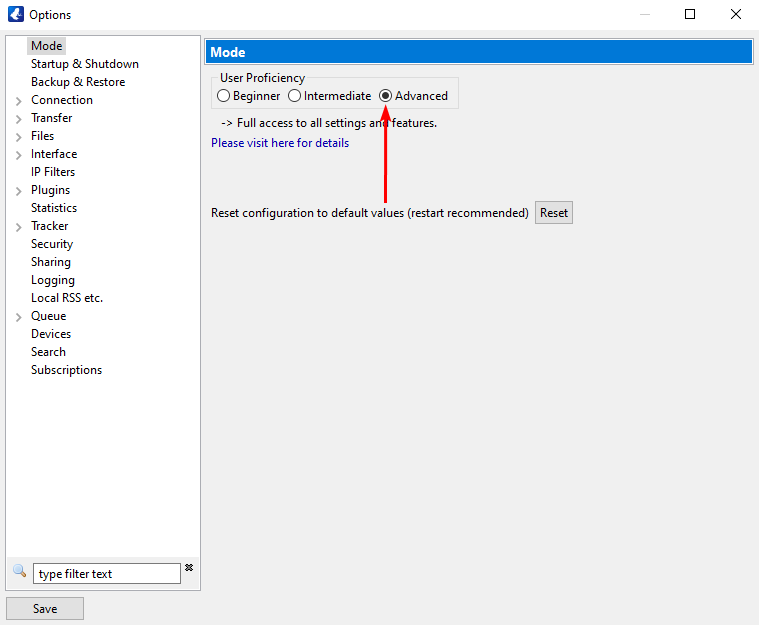The width and height of the screenshot is (759, 625).
Task: Expand the Transfer section arrow
Action: 19,119
